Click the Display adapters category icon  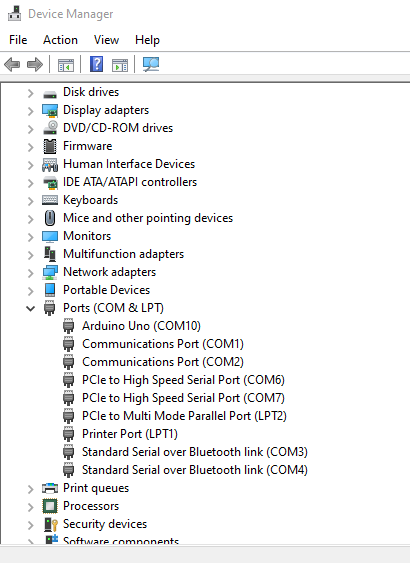coord(50,111)
